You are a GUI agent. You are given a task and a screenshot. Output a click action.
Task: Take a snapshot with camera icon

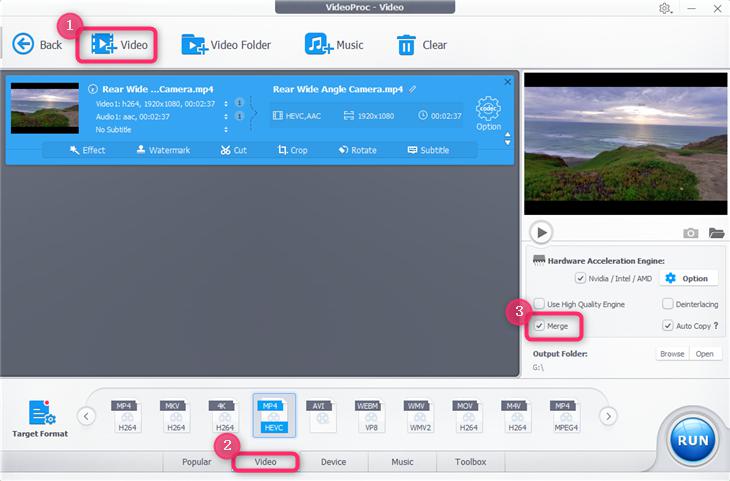[x=690, y=233]
